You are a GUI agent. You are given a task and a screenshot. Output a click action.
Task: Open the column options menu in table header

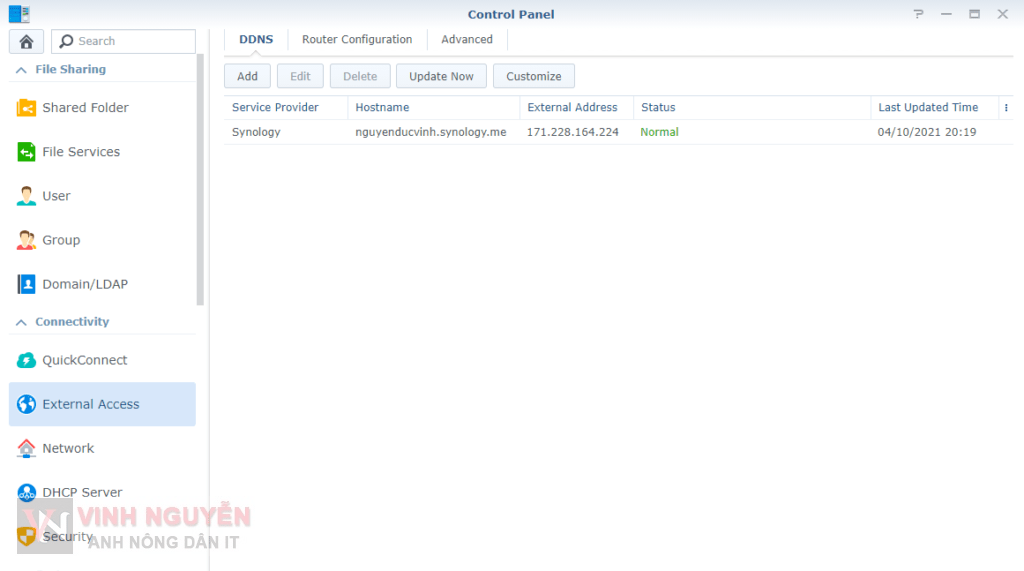coord(1006,108)
